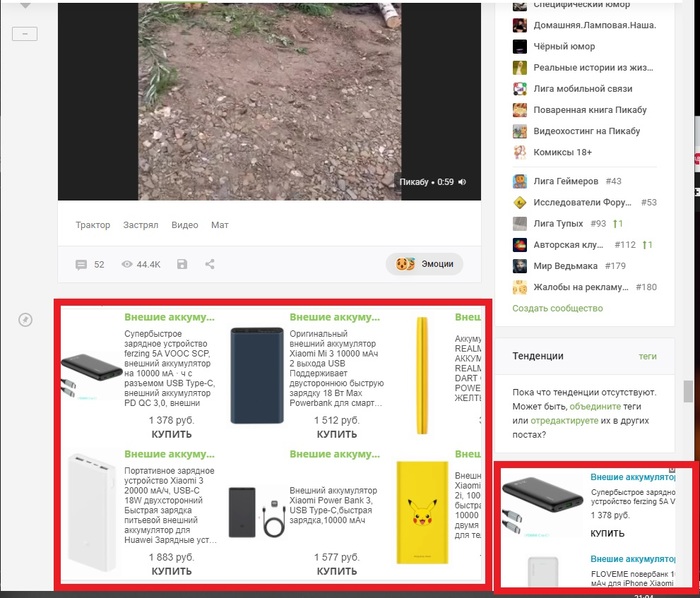
Task: Open Домашняя.Ламповая.Наша. community
Action: click(x=595, y=25)
